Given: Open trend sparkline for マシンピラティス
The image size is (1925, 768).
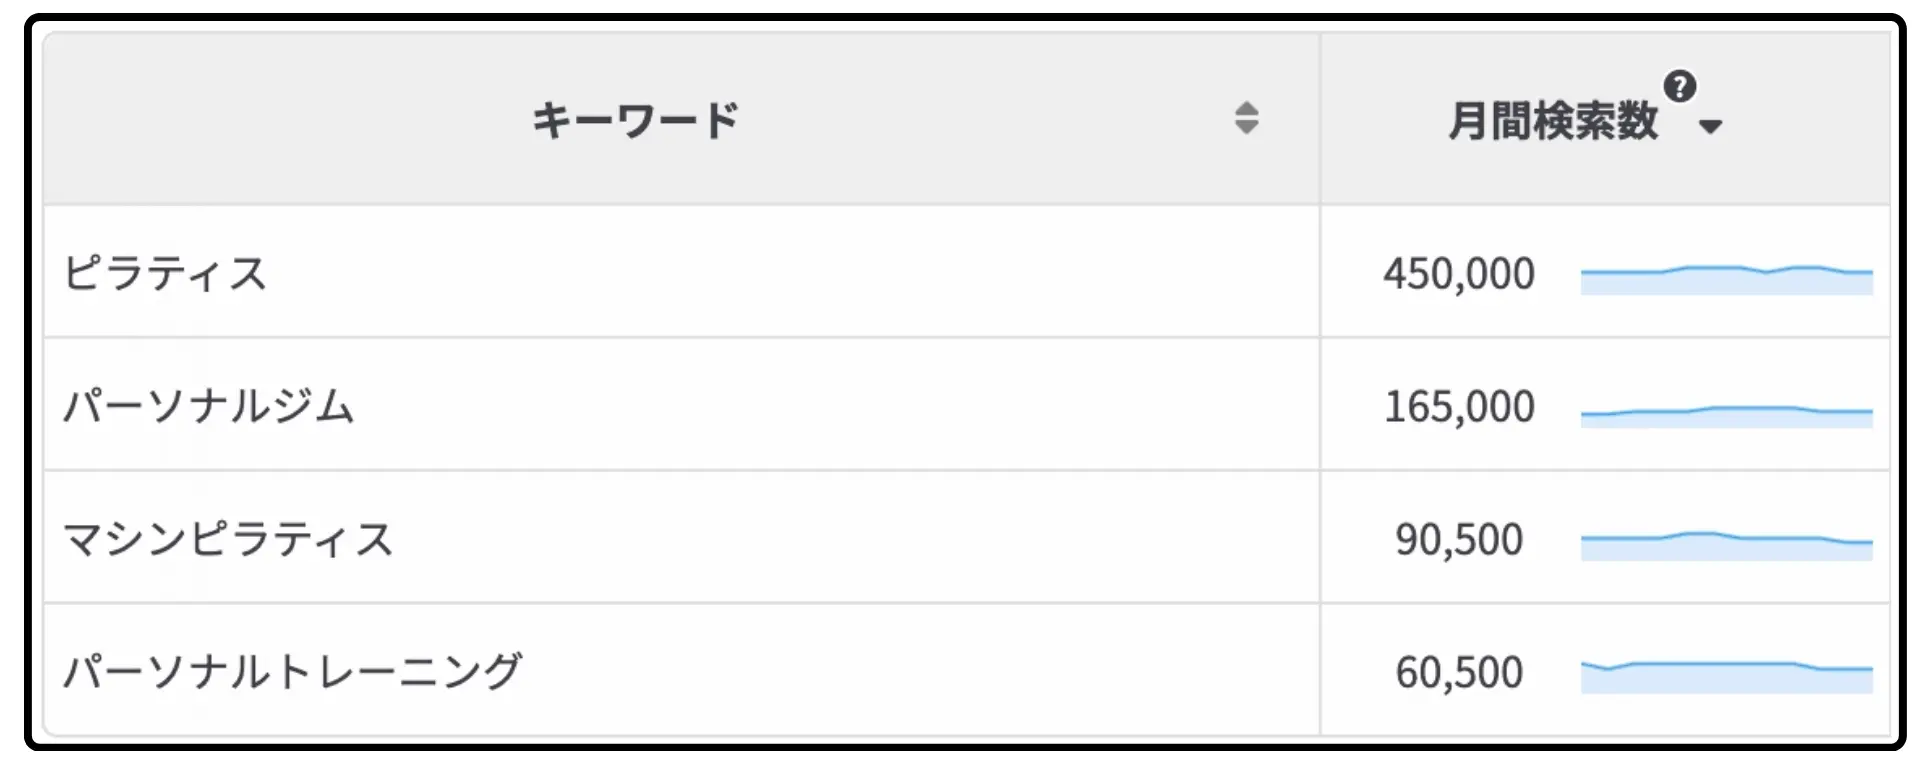Looking at the screenshot, I should 1726,546.
